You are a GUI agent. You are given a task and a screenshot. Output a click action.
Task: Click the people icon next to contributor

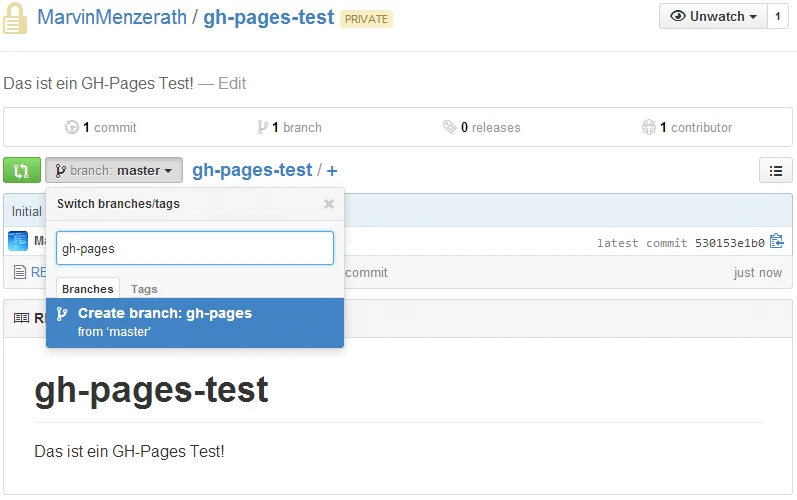pyautogui.click(x=649, y=127)
